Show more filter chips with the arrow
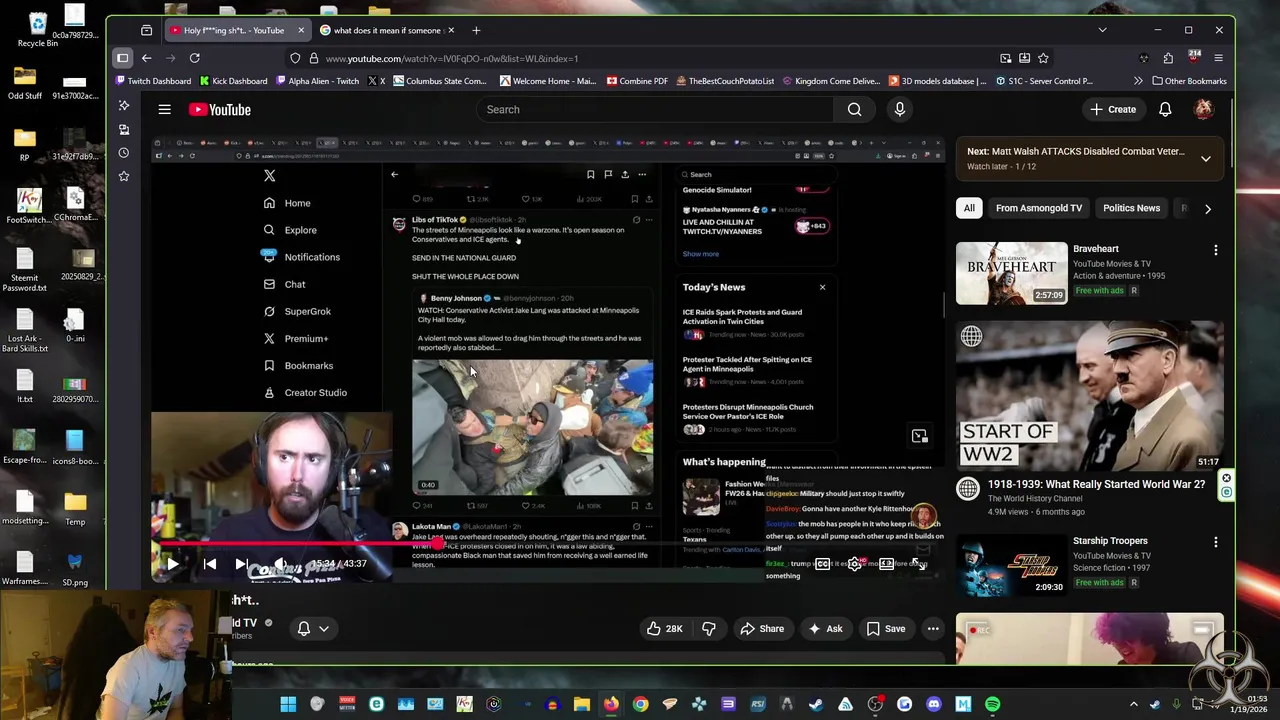Image resolution: width=1280 pixels, height=720 pixels. 1207,209
